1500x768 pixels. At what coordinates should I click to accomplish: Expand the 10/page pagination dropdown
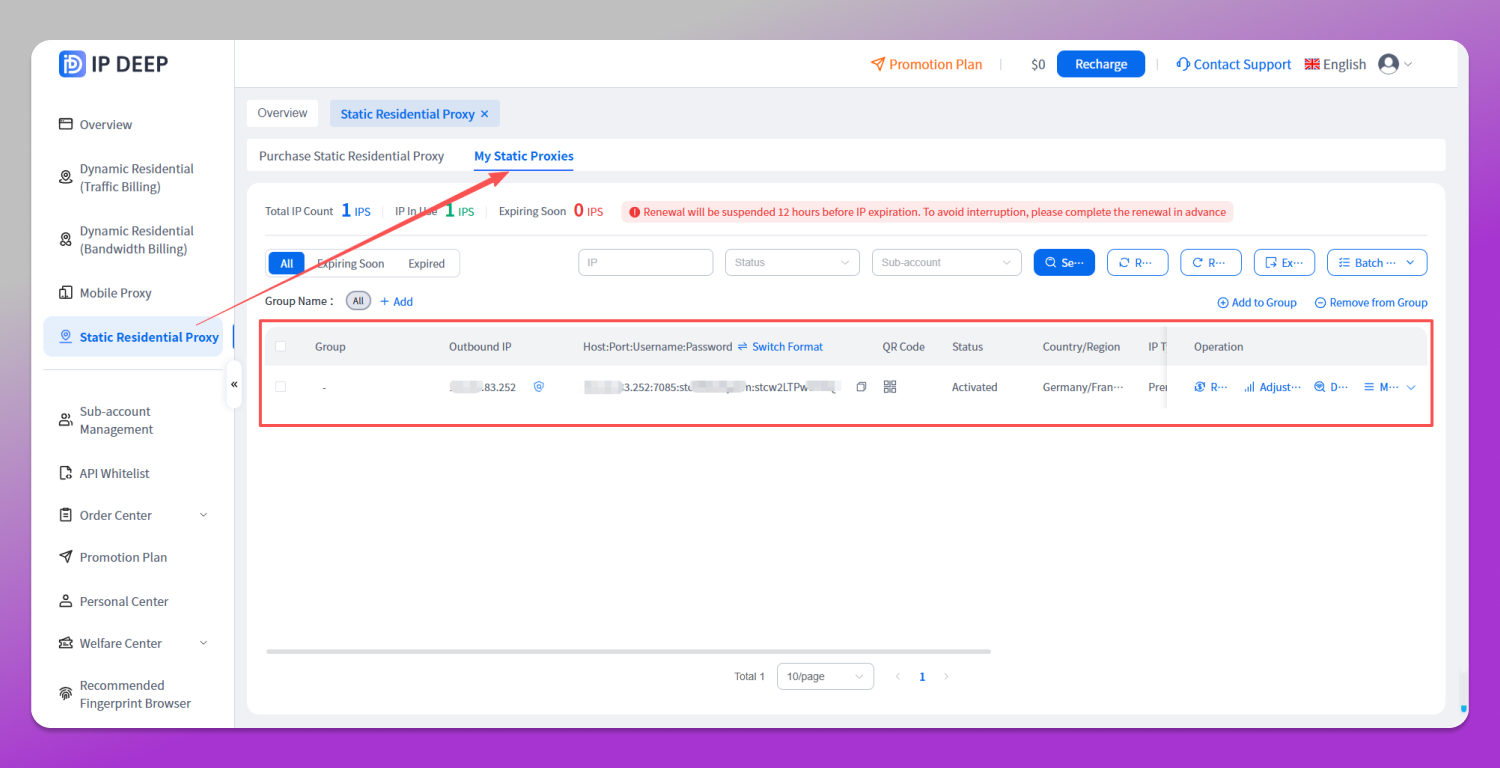coord(824,676)
